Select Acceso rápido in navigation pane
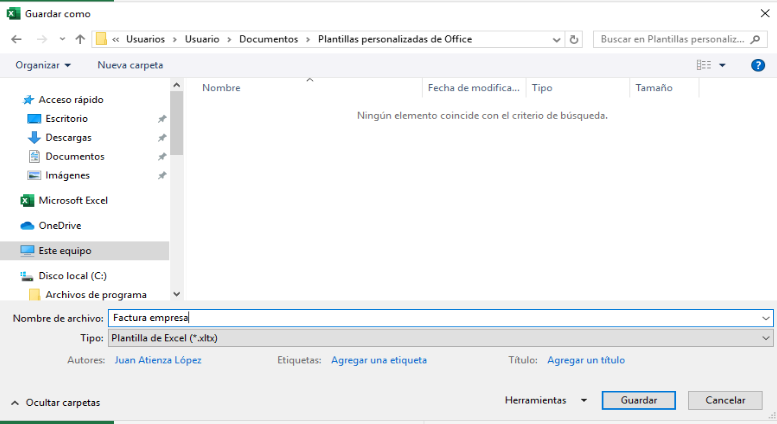777x424 pixels. tap(71, 100)
